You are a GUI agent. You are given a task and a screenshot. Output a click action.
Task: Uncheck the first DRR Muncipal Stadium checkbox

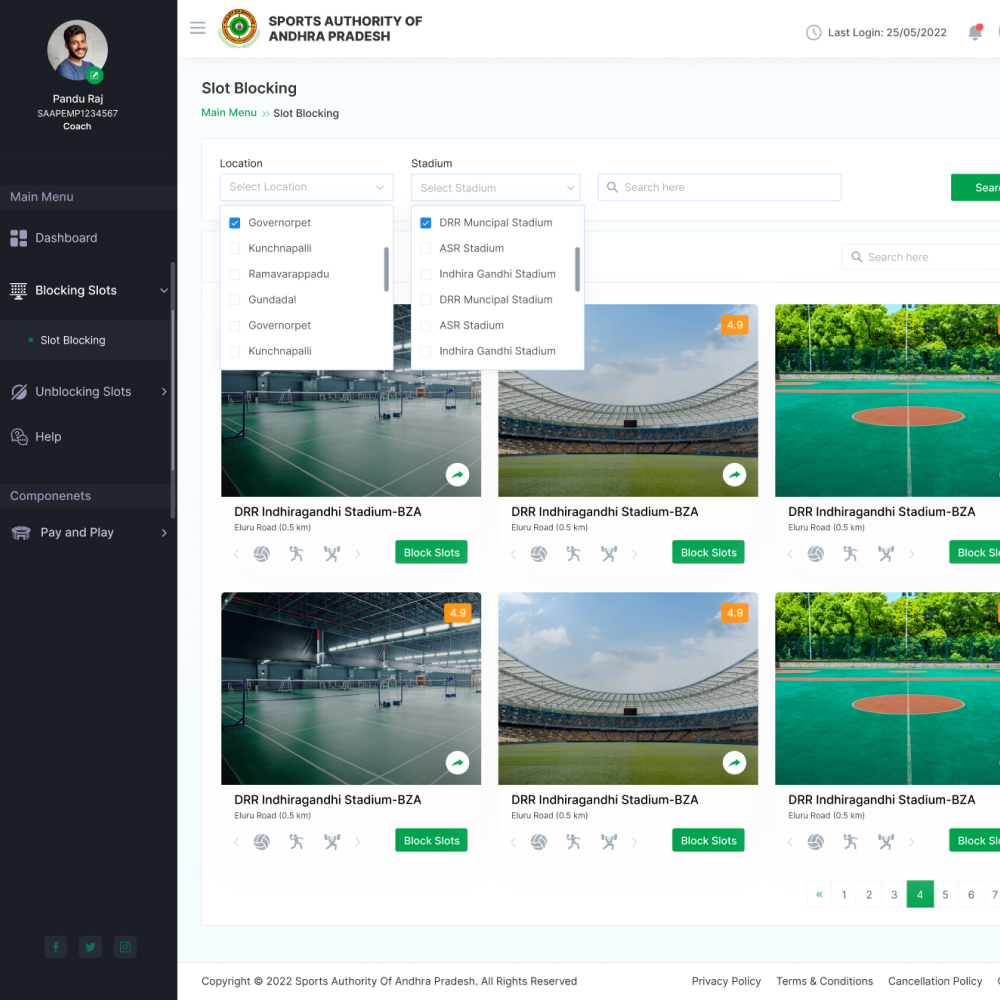426,223
